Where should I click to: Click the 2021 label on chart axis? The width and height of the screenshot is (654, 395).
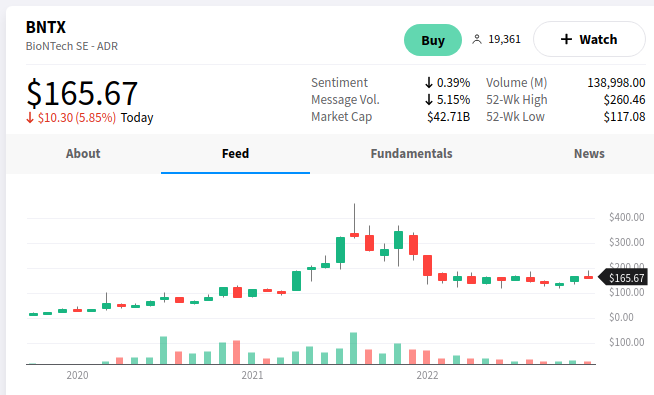point(252,375)
